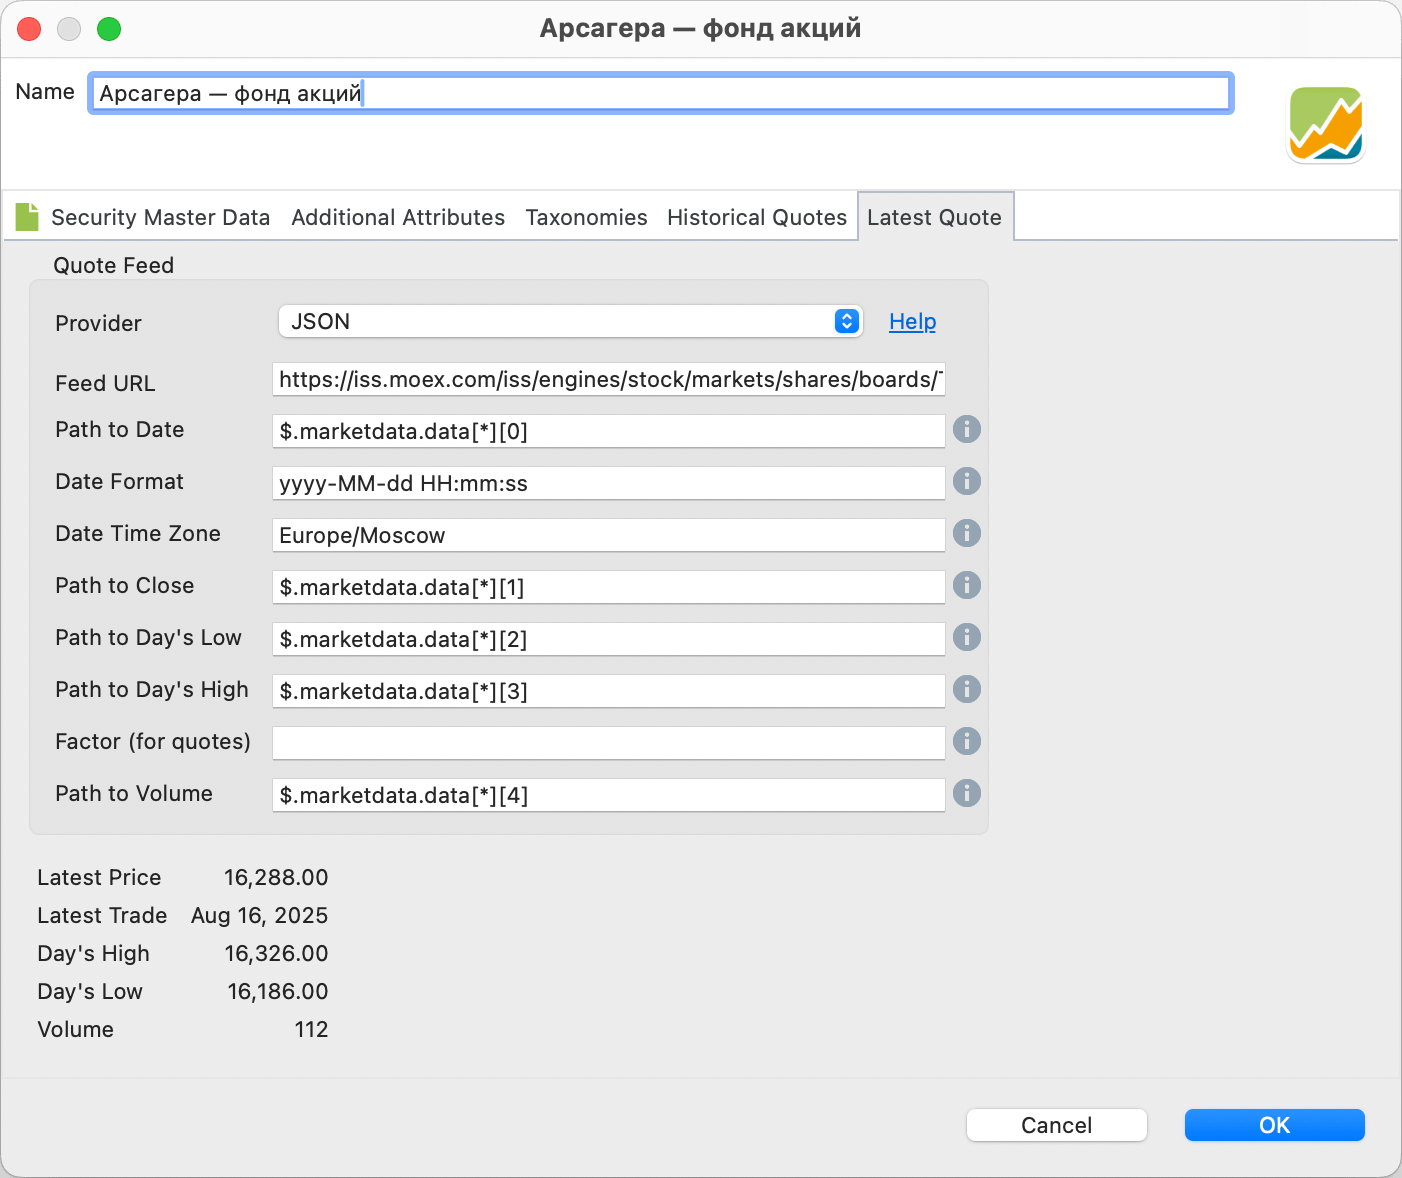The width and height of the screenshot is (1402, 1178).
Task: Click the Path to Day's Low field
Action: (608, 639)
